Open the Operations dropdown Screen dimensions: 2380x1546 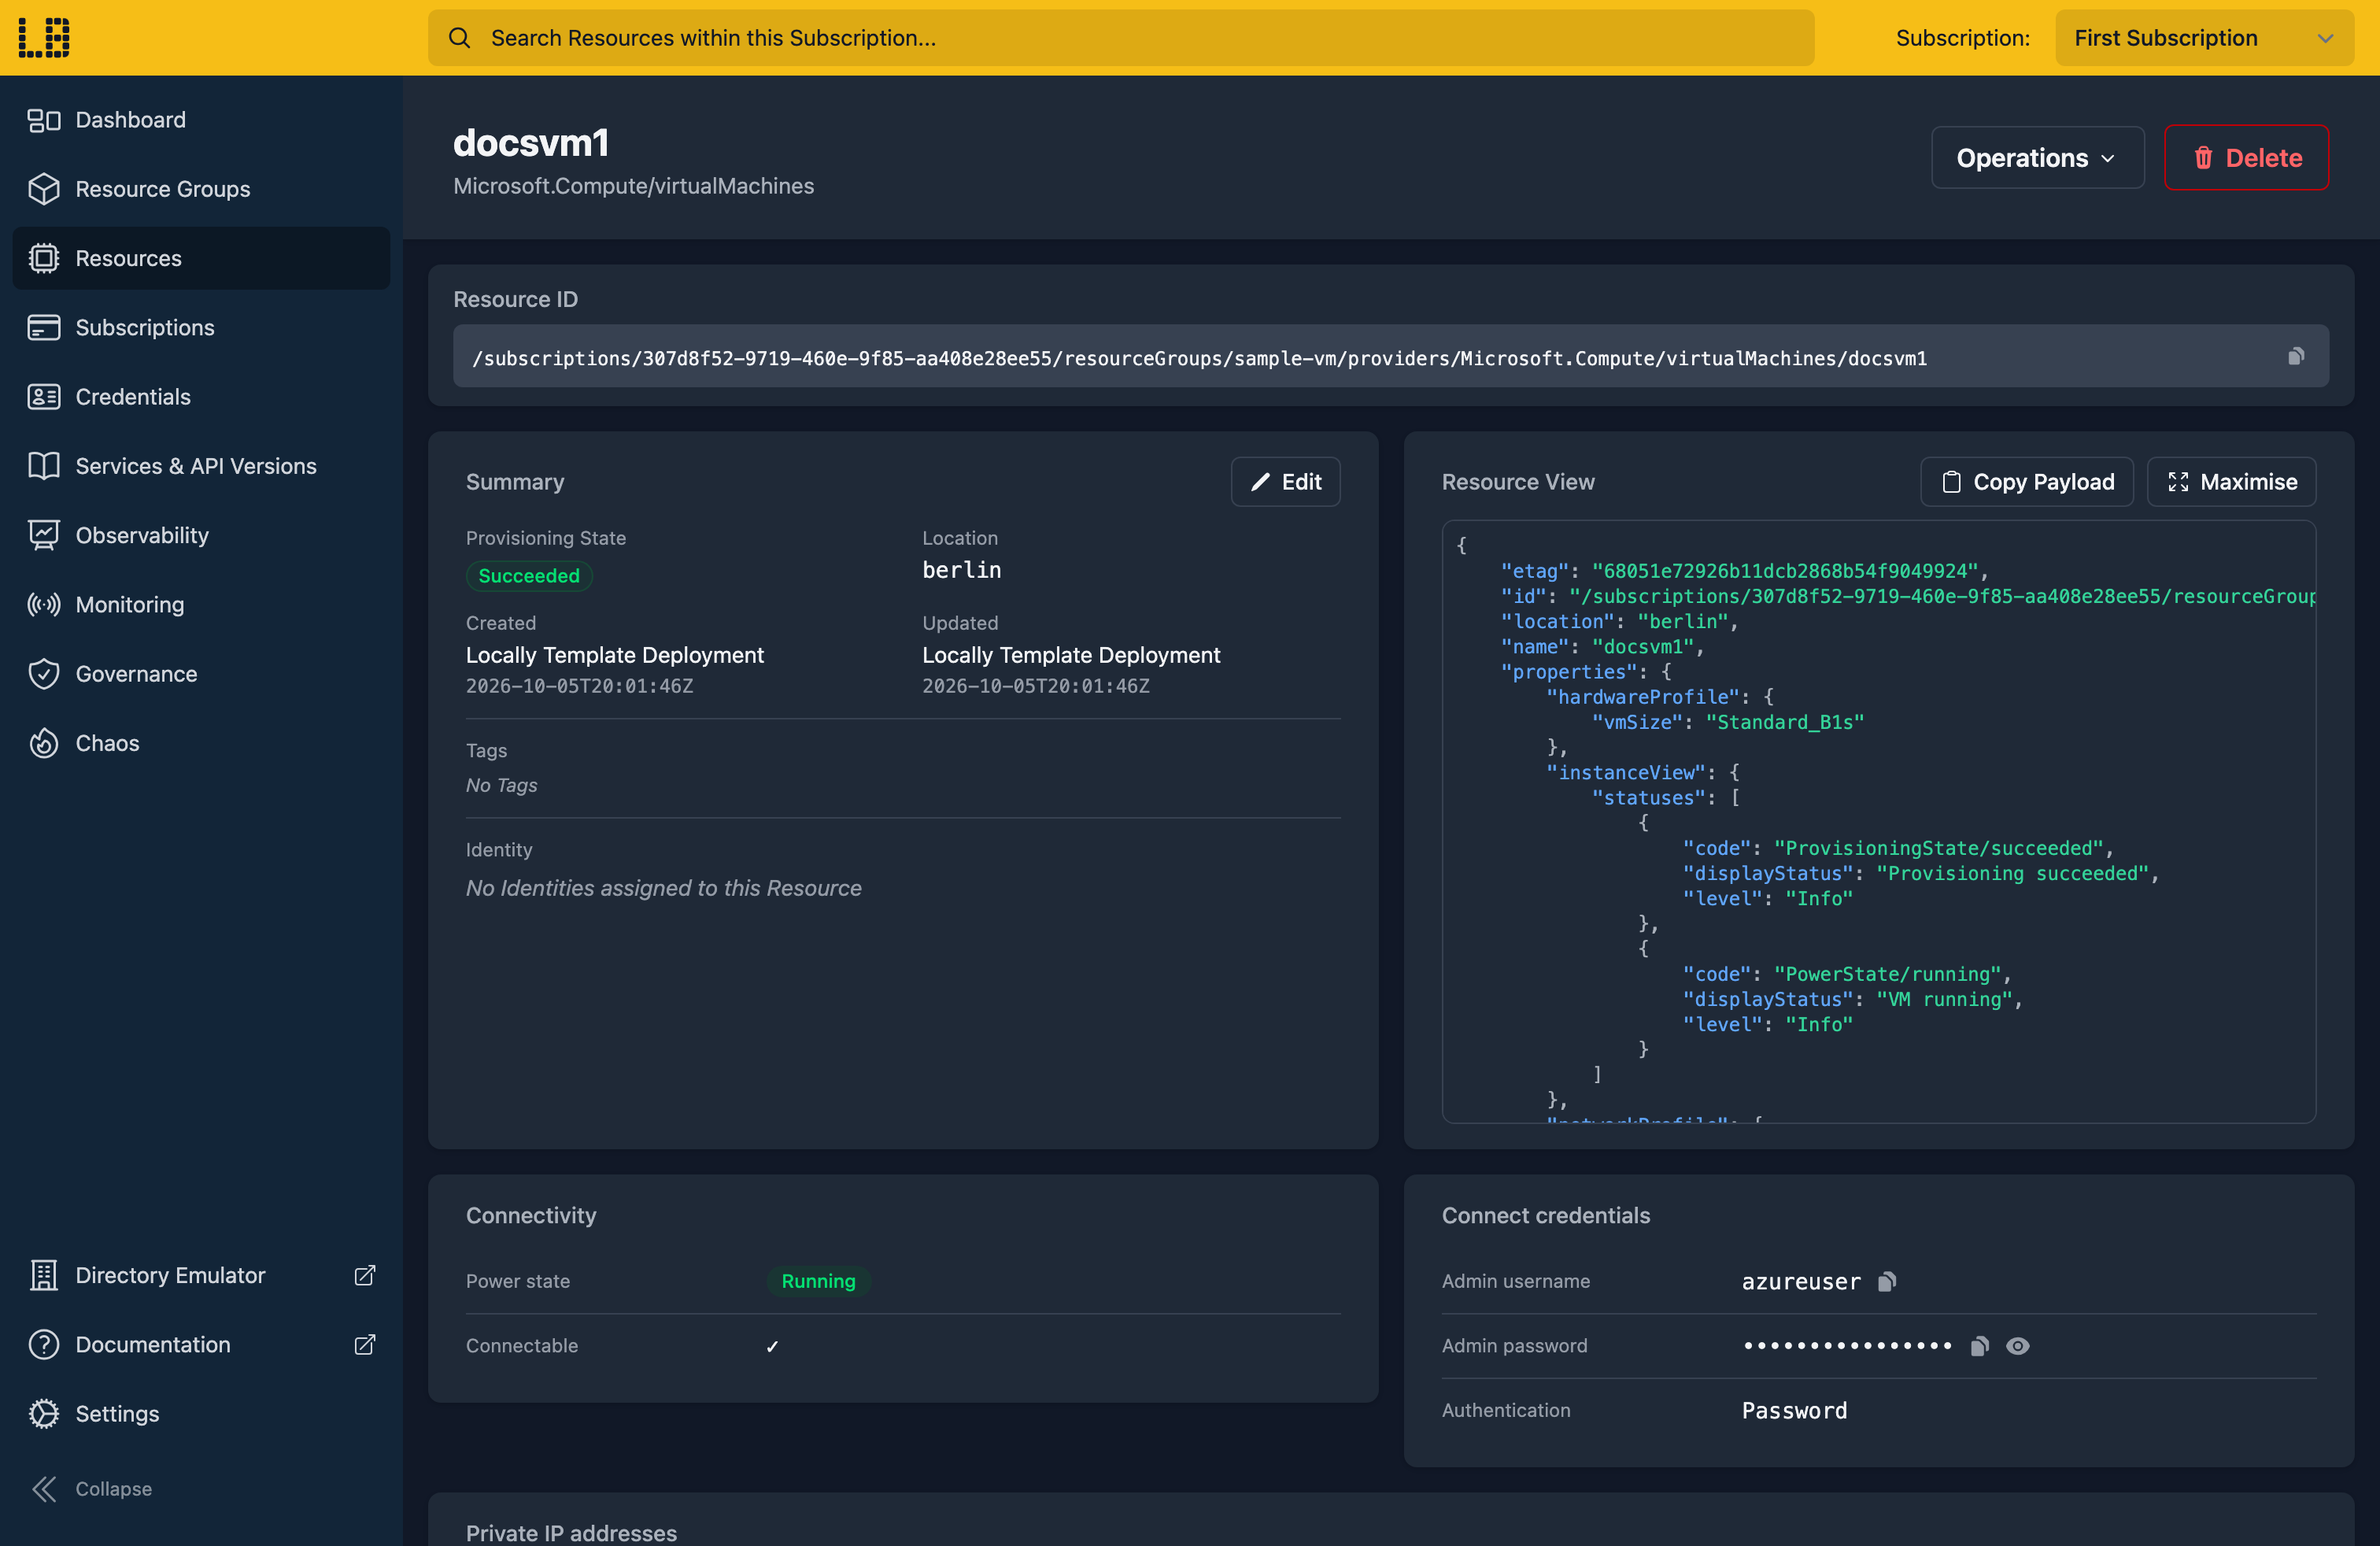coord(2037,158)
